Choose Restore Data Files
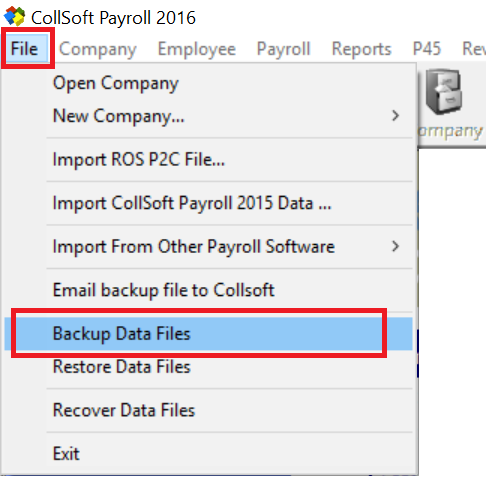This screenshot has width=486, height=492. coord(208,366)
